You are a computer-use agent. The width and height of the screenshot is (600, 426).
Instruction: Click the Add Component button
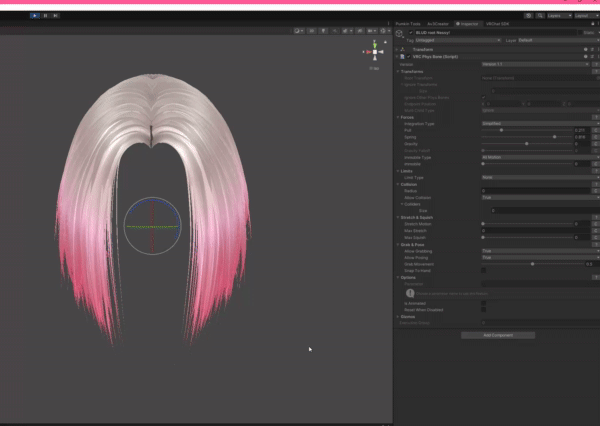497,335
